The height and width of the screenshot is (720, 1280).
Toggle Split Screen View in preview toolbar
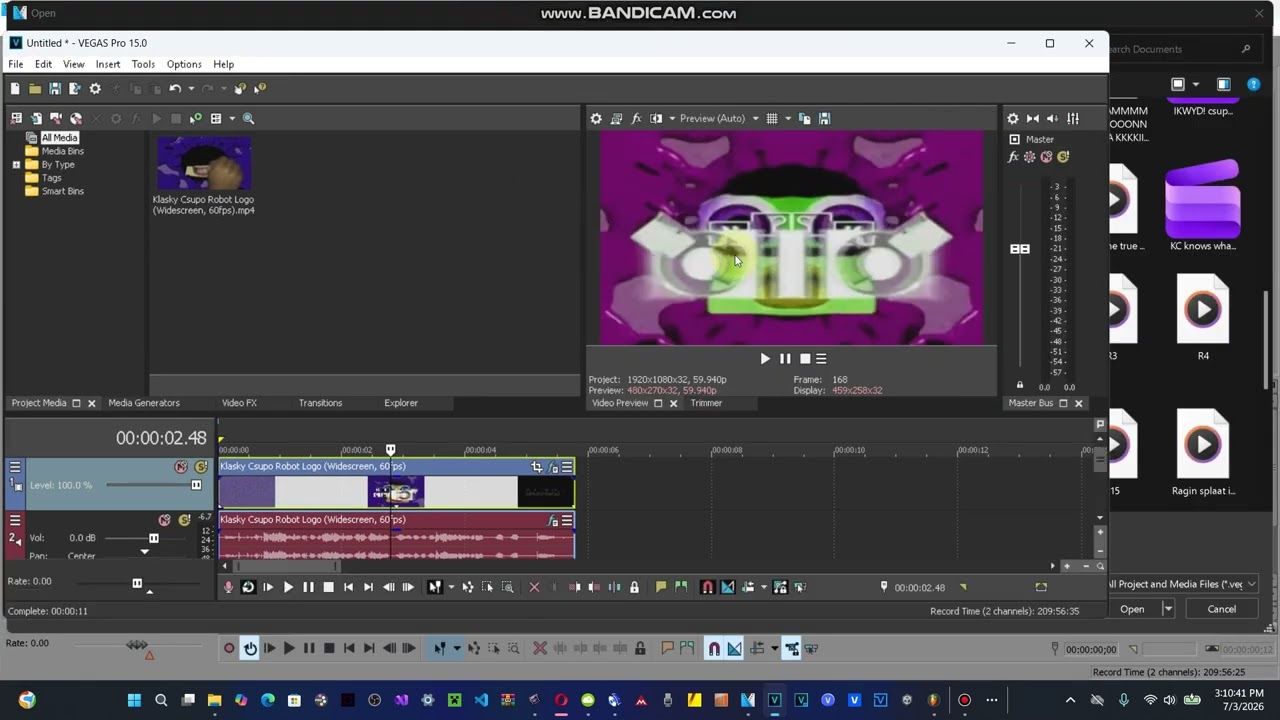tap(656, 119)
